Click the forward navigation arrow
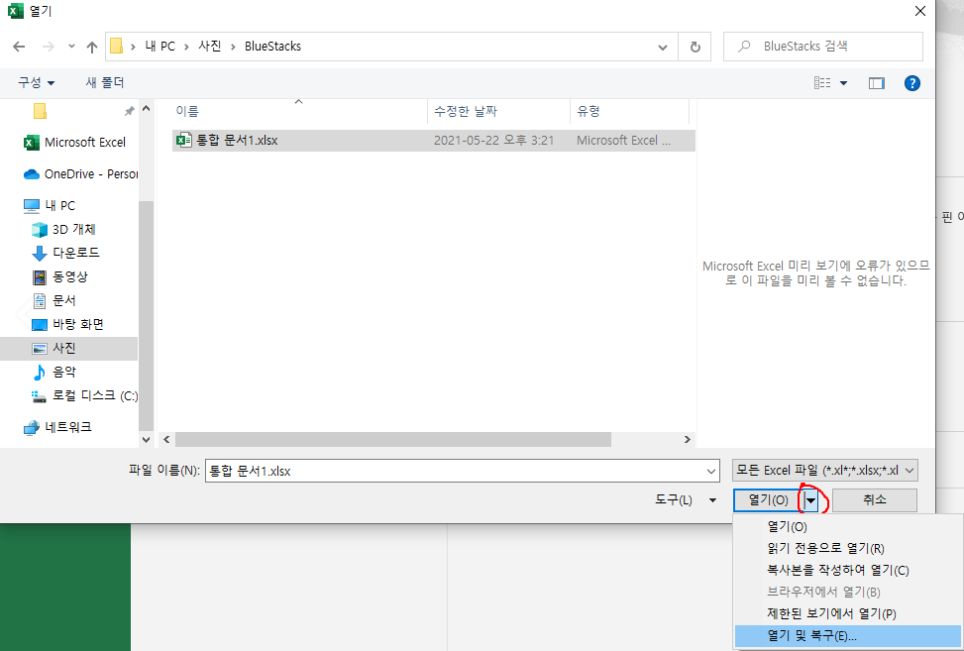964x651 pixels. 48,47
